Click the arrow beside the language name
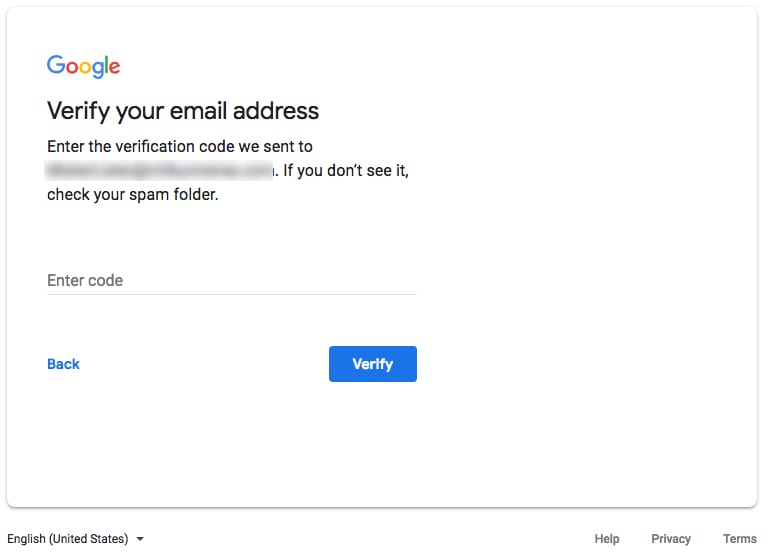 [140, 539]
